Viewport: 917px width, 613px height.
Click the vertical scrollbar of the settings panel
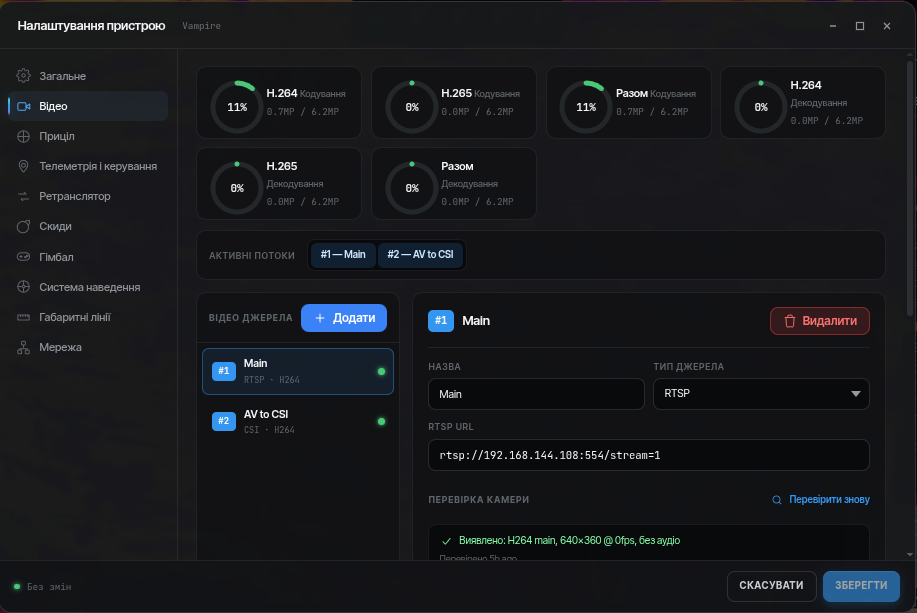909,190
